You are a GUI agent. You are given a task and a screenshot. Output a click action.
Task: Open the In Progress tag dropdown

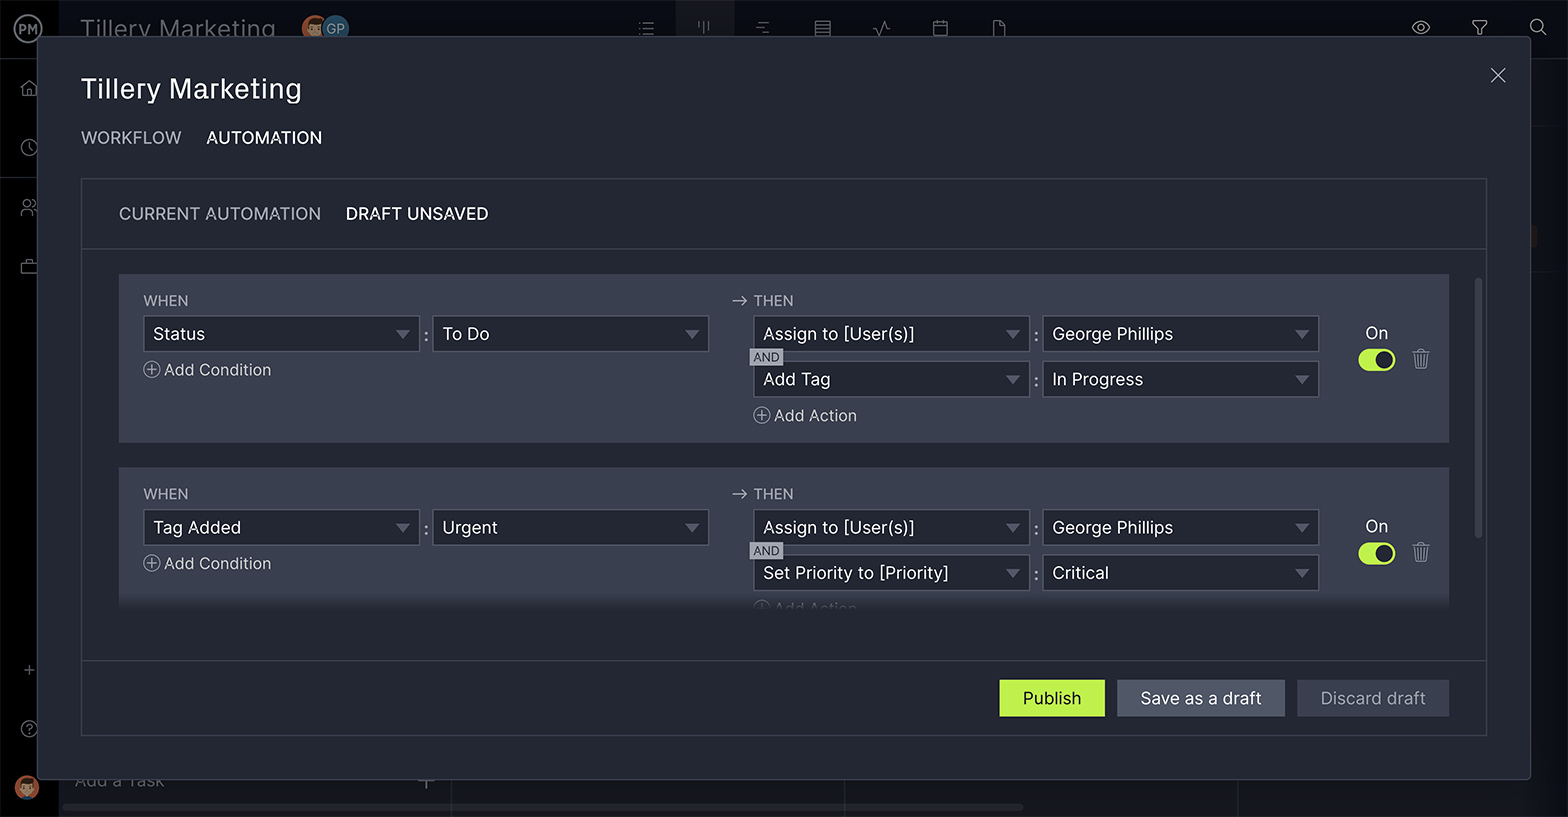tap(1180, 380)
